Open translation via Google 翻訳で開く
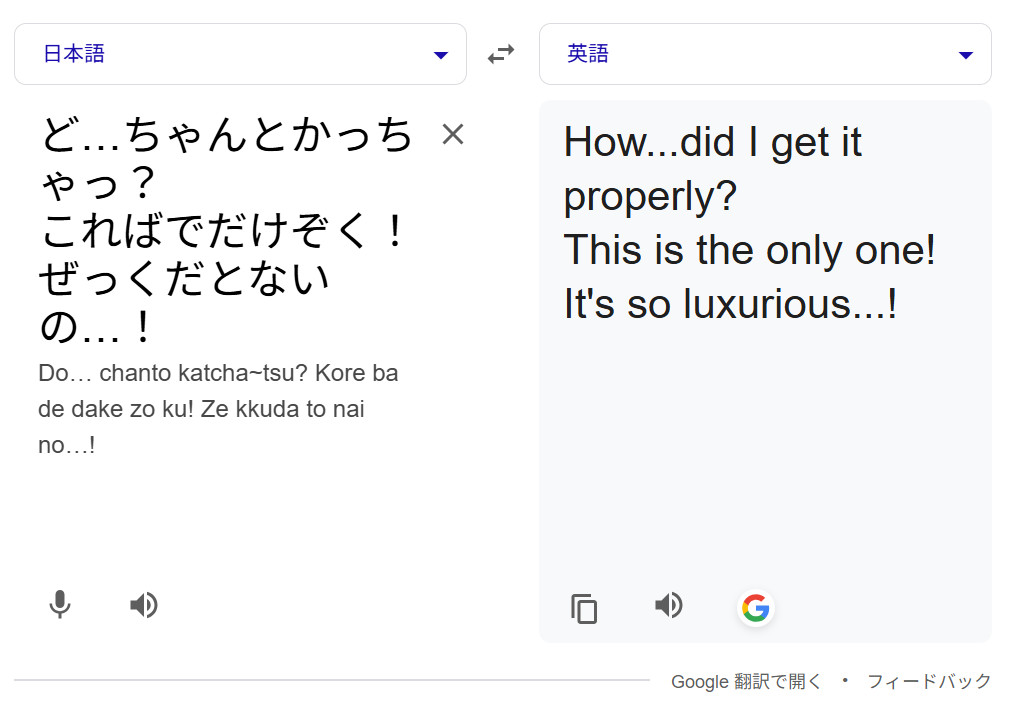The width and height of the screenshot is (1033, 712). pos(746,681)
